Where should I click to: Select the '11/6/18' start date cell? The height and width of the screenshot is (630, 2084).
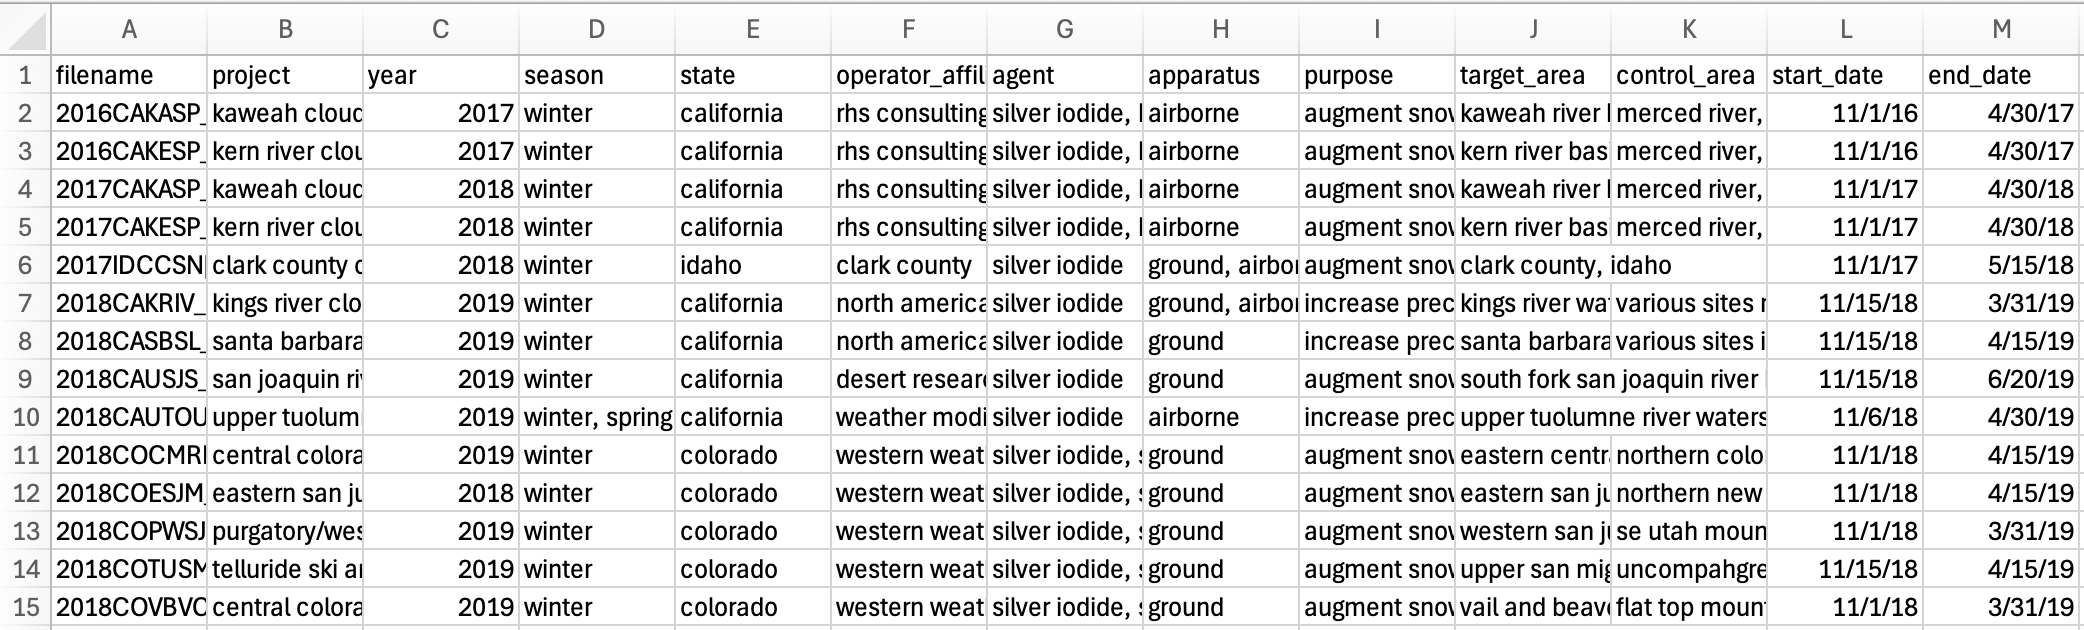(1845, 418)
